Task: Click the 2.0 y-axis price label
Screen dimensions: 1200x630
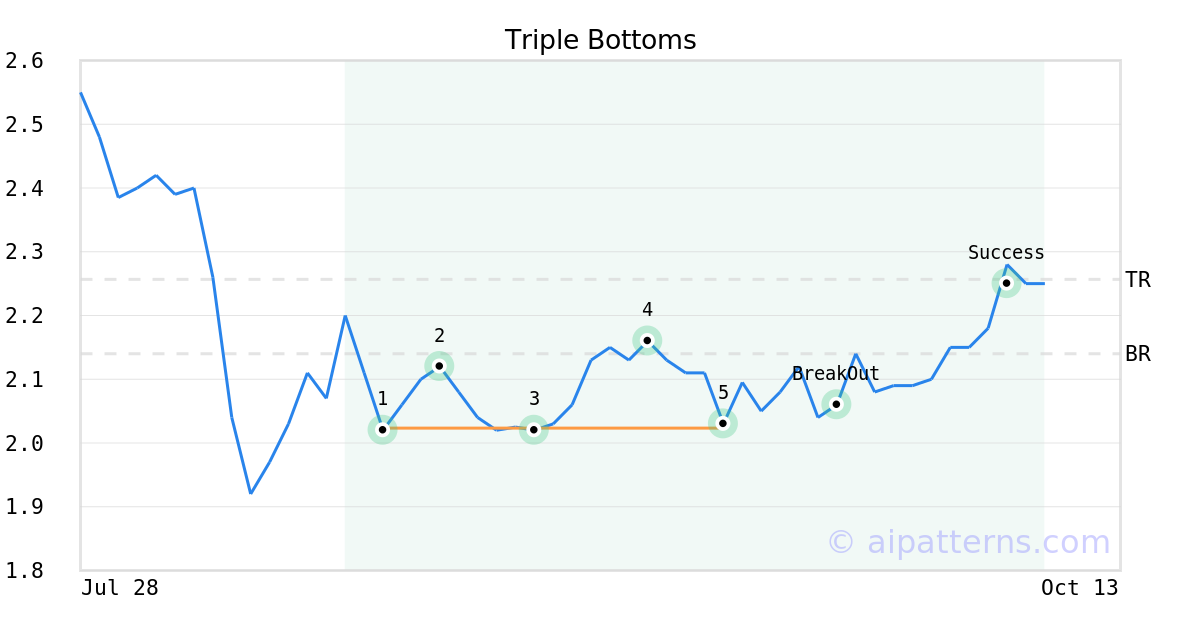Action: 25,443
